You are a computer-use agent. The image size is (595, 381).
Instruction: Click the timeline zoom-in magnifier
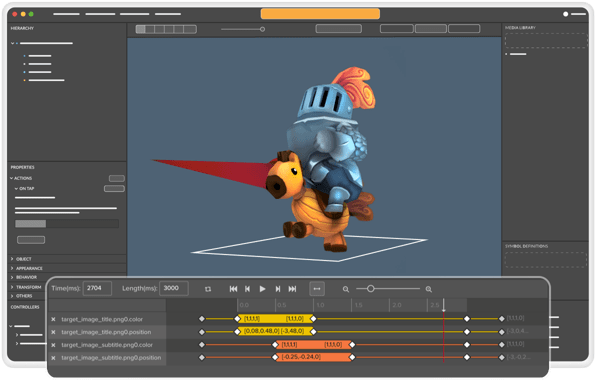pyautogui.click(x=429, y=289)
